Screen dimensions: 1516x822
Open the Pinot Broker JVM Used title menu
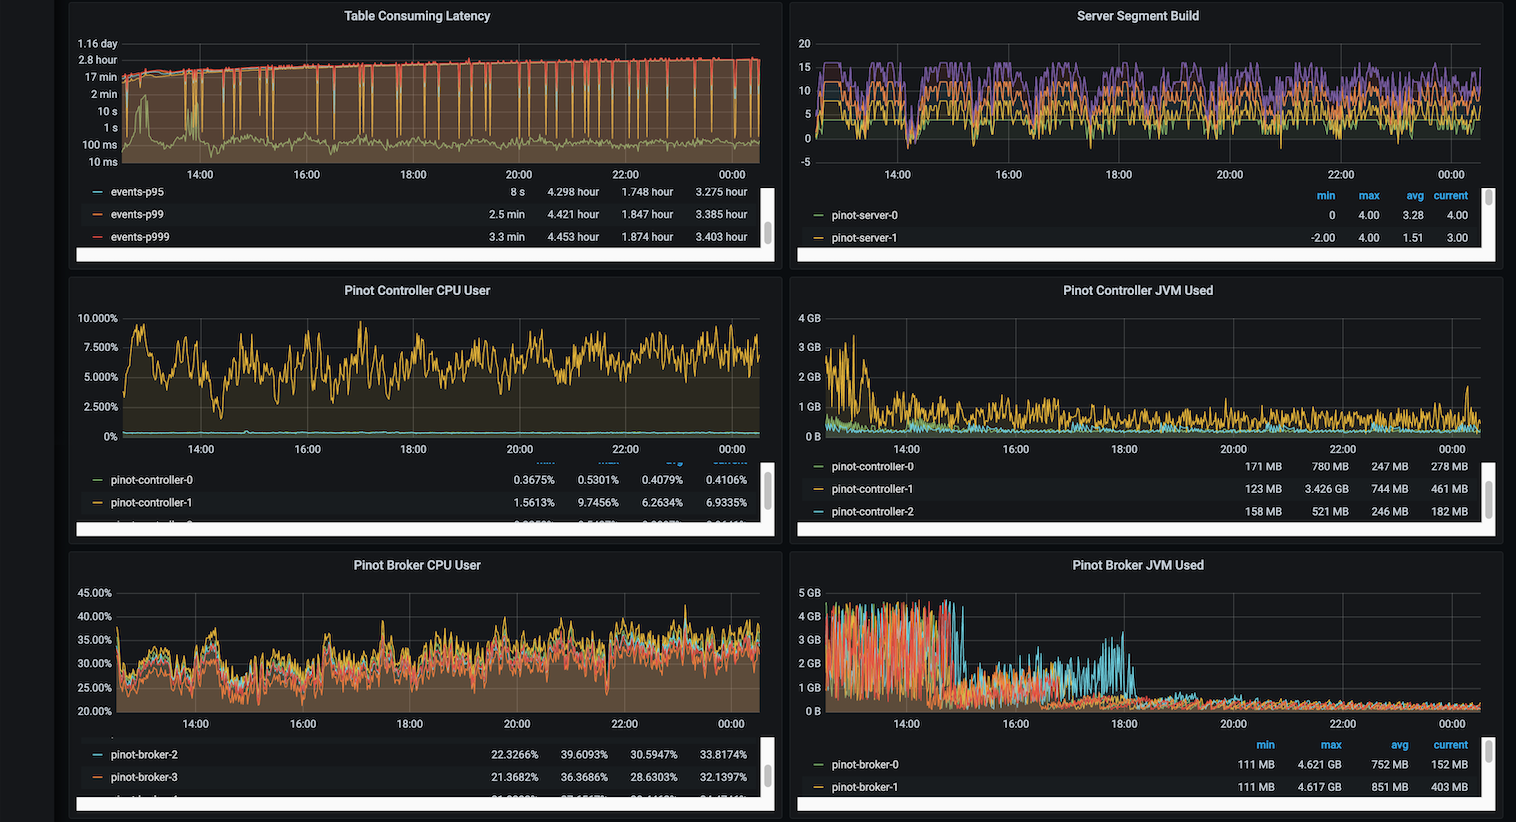pos(1137,565)
